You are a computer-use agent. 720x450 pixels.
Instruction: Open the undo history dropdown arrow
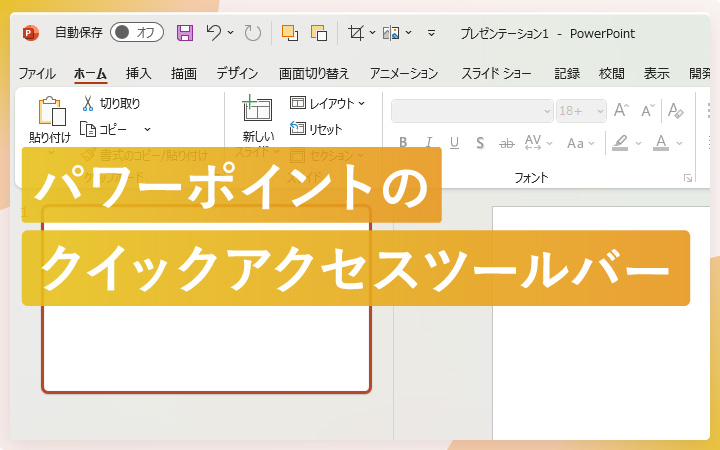point(231,33)
